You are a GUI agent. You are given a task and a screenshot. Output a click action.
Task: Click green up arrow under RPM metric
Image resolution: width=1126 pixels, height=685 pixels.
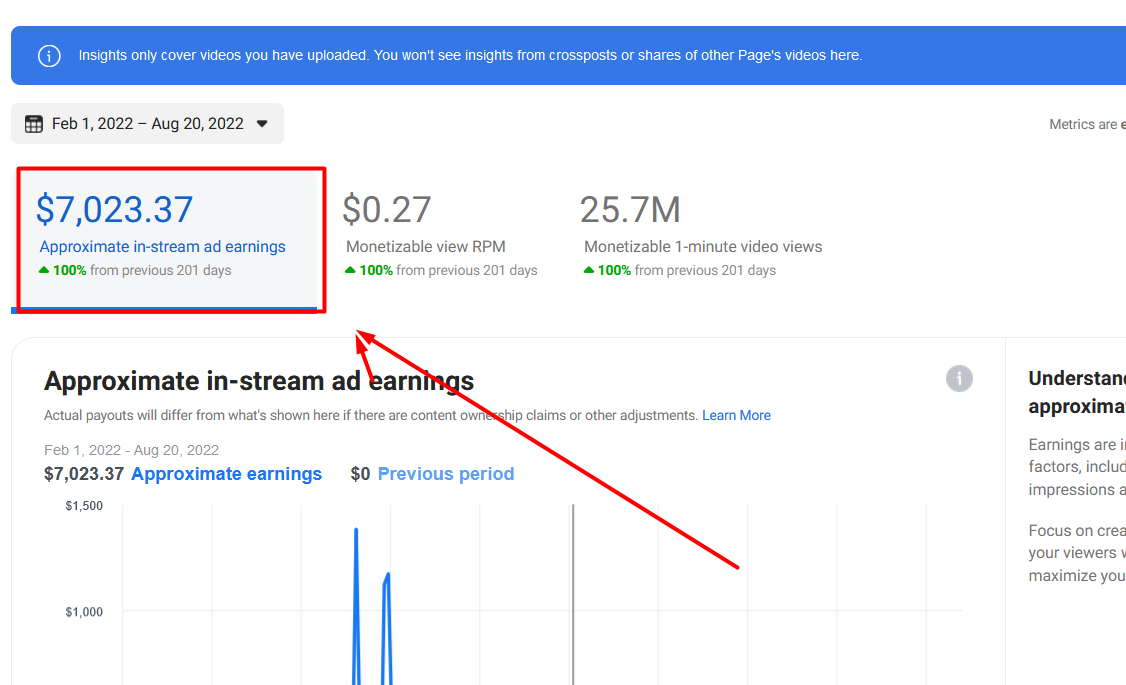click(x=350, y=270)
